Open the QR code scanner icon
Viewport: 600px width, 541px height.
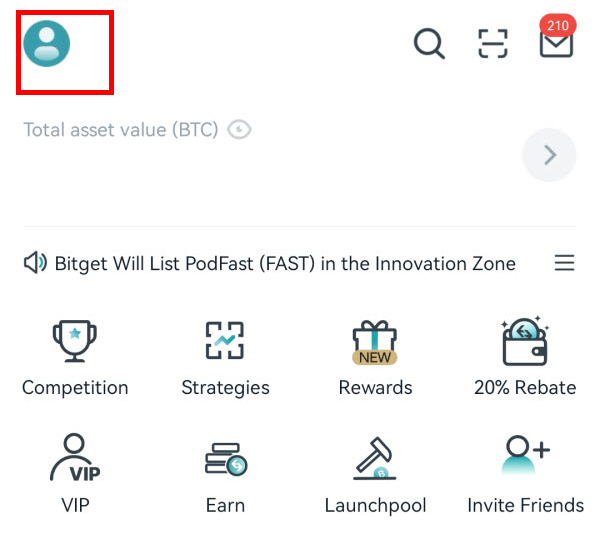[x=493, y=44]
